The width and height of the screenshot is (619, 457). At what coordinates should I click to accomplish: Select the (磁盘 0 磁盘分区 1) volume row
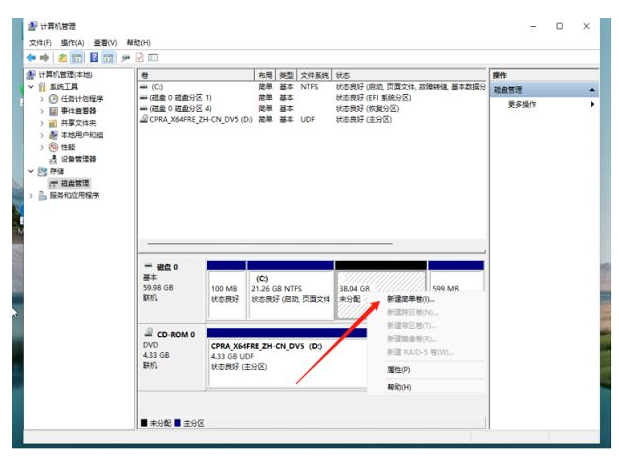[312, 97]
